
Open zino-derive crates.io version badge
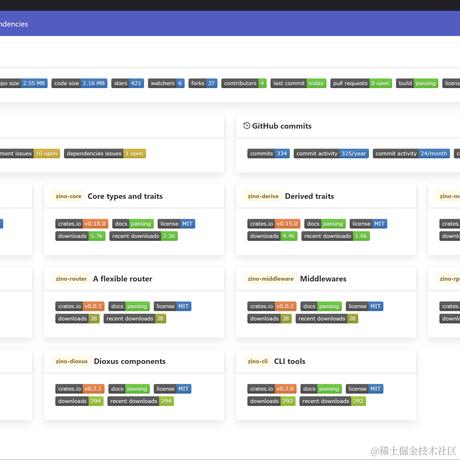pyautogui.click(x=274, y=224)
